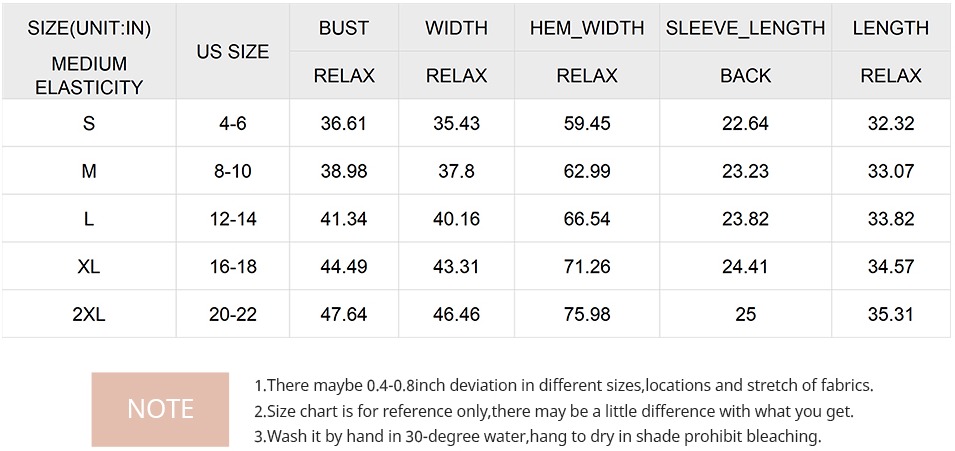Screen dimensions: 955x451
Task: Select width value 37.8
Action: 457,171
